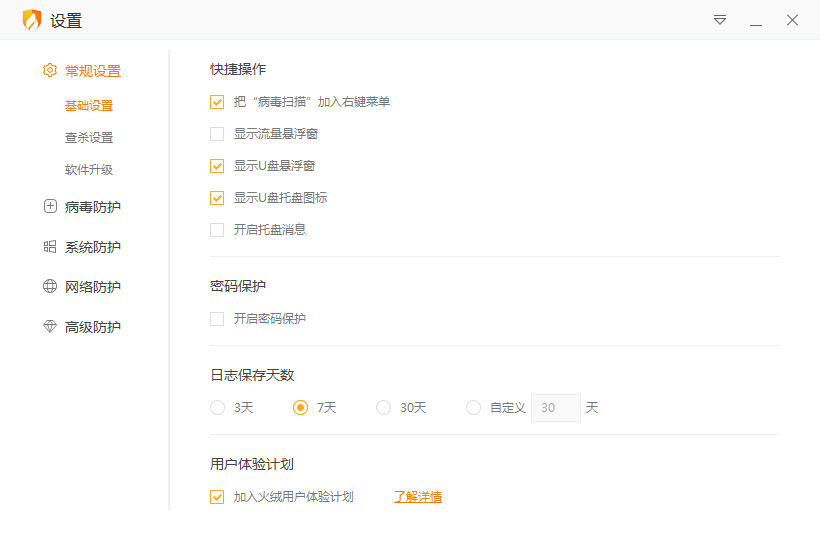This screenshot has height=540, width=820.
Task: Click the Huorong flame logo icon
Action: click(x=32, y=20)
